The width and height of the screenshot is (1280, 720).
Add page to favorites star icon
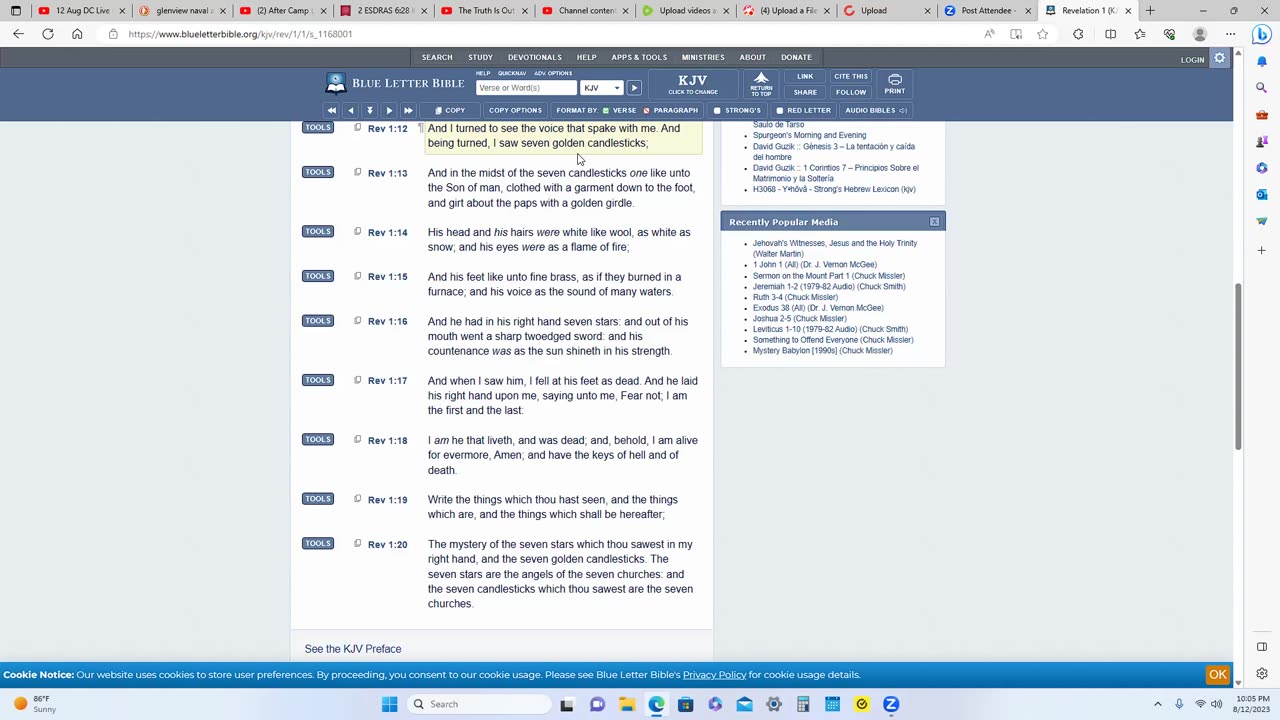[1043, 34]
